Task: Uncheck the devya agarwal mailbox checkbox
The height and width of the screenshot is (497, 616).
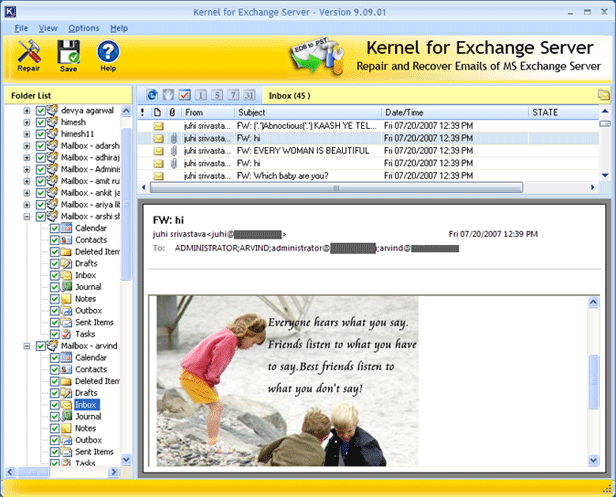Action: (x=40, y=111)
